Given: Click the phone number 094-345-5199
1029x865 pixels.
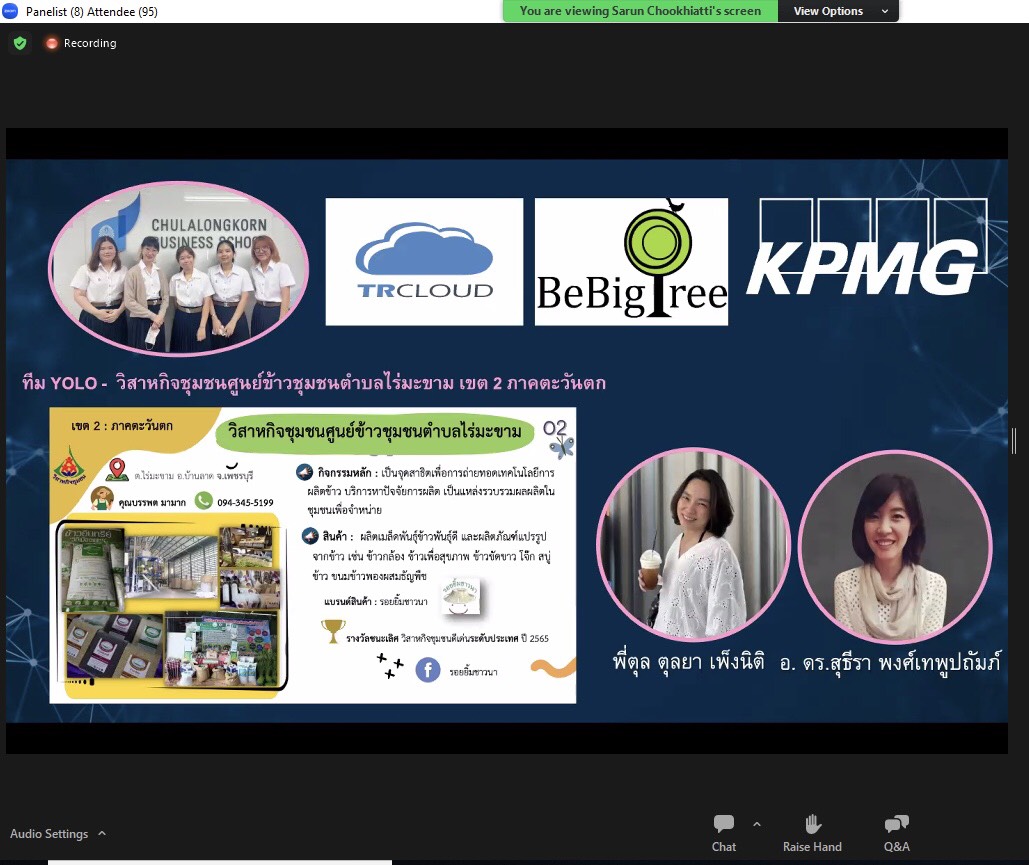Looking at the screenshot, I should tap(245, 503).
